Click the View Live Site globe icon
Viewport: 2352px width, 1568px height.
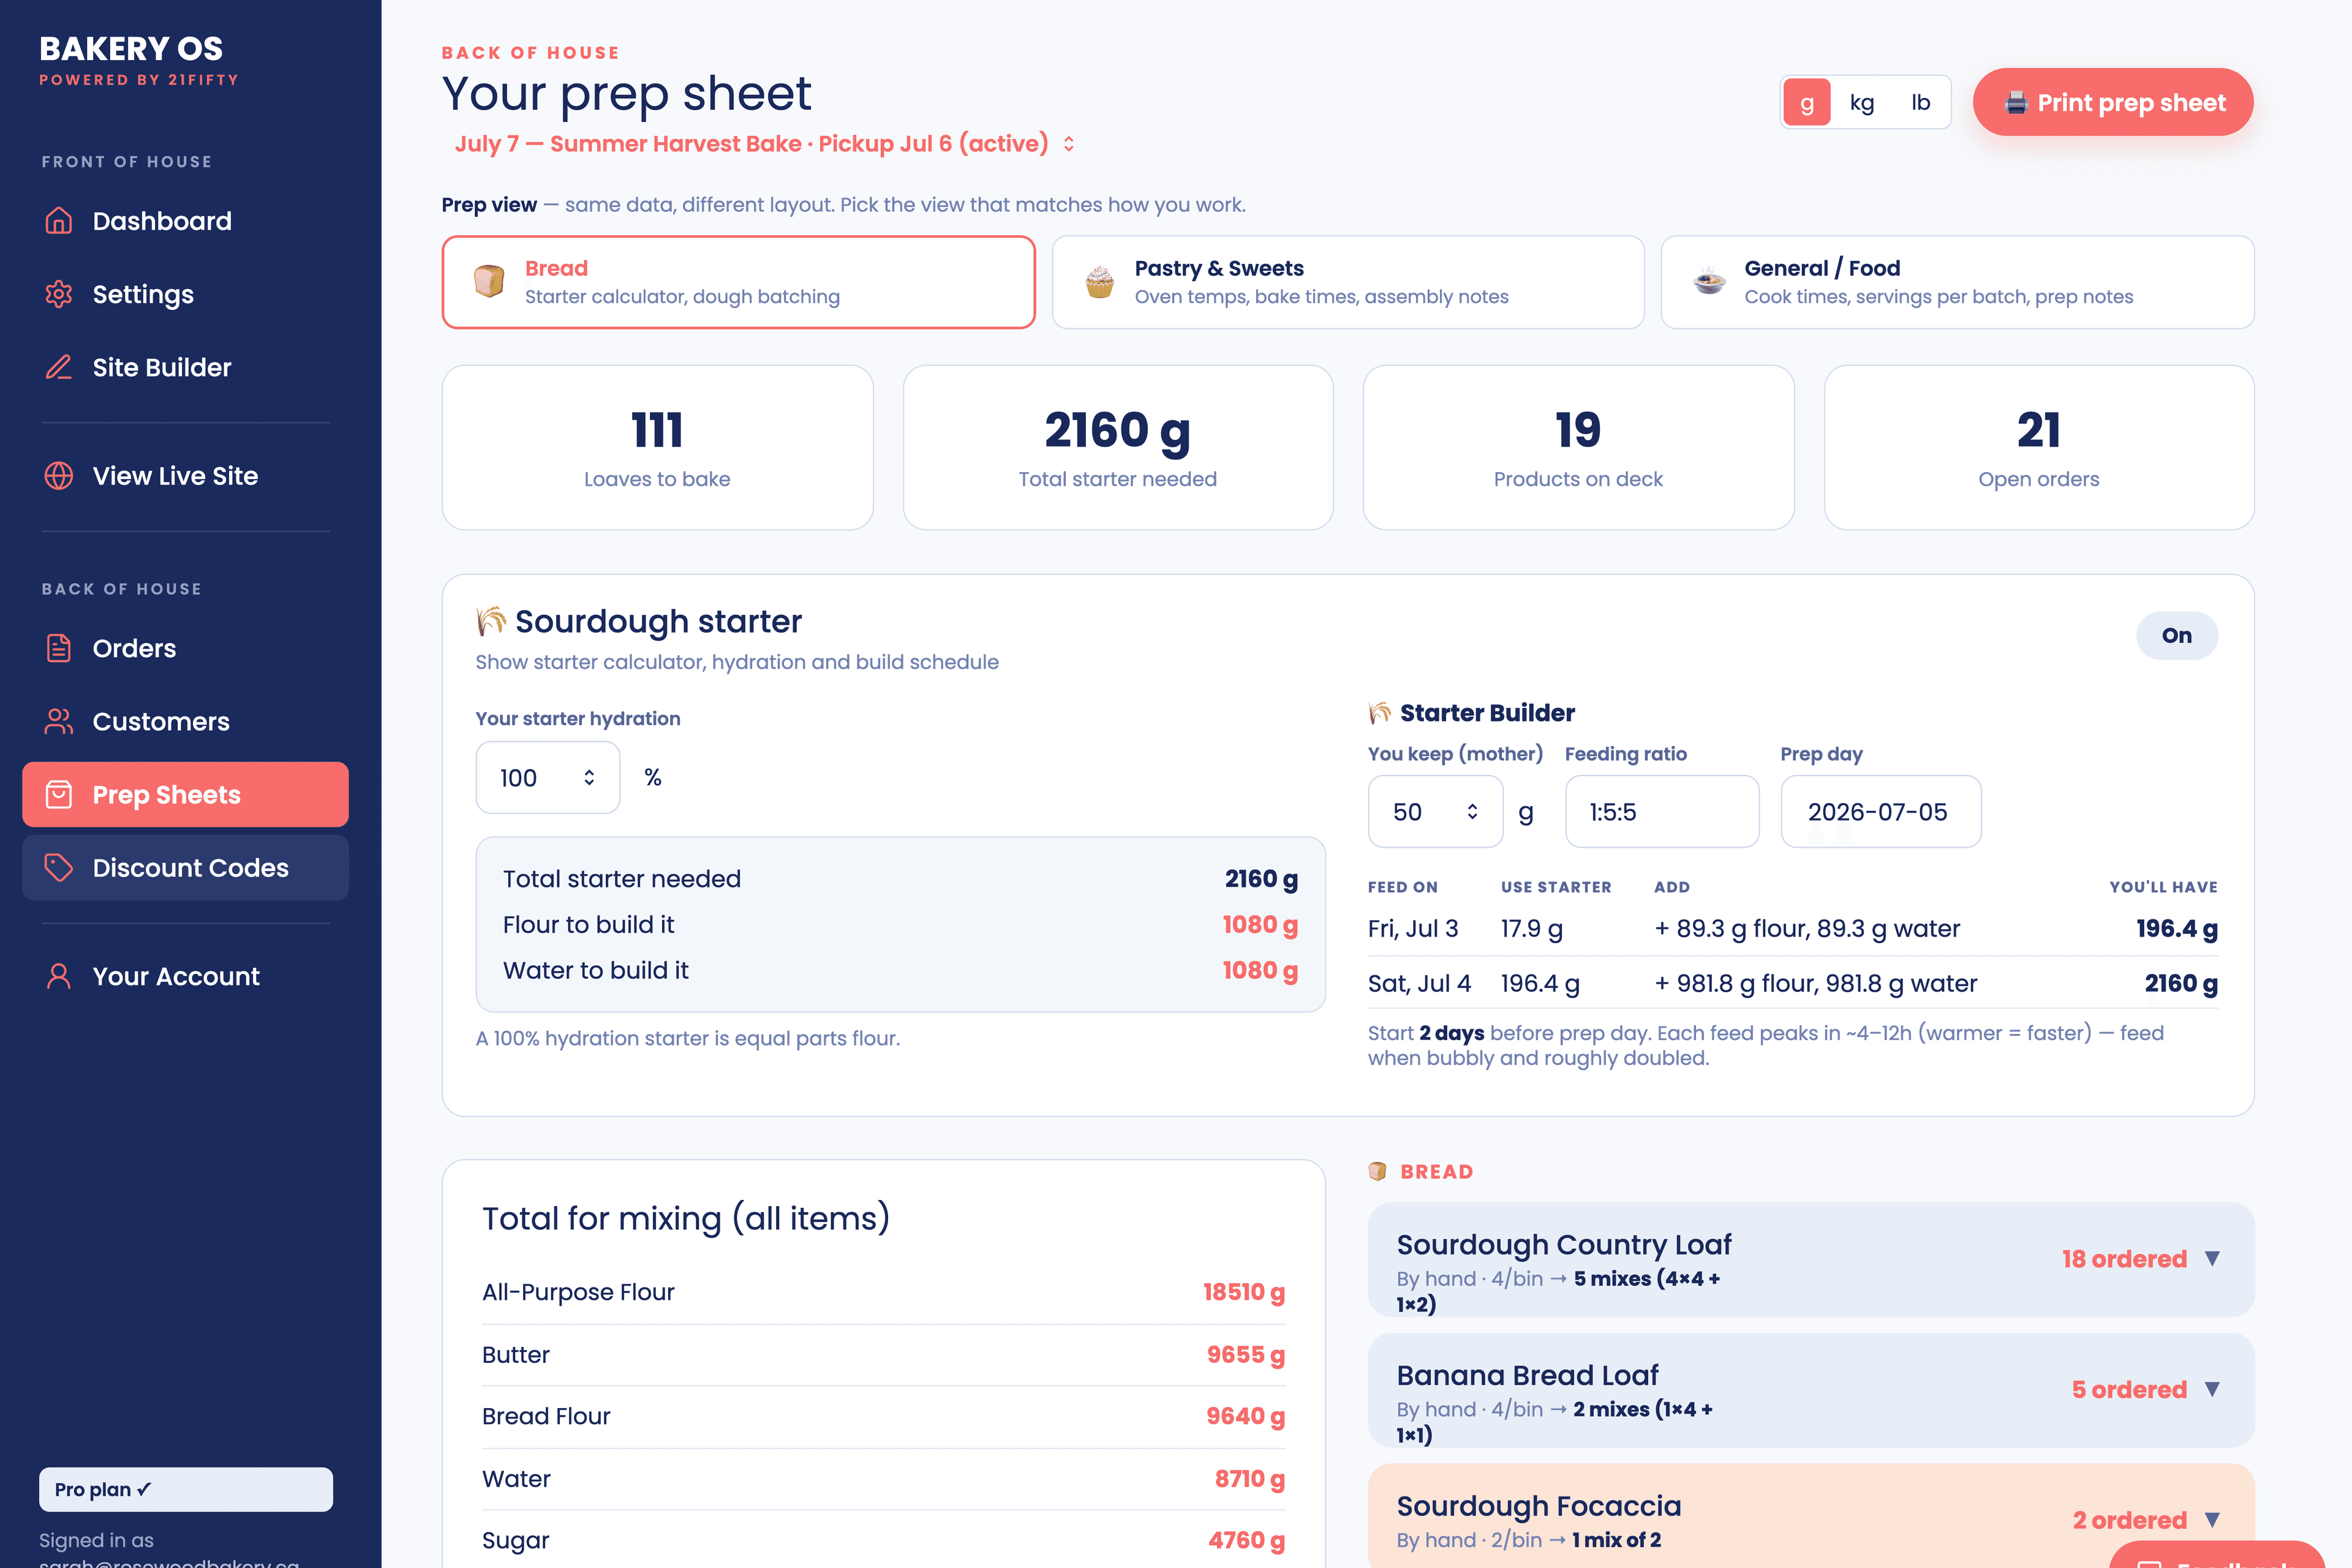(59, 476)
